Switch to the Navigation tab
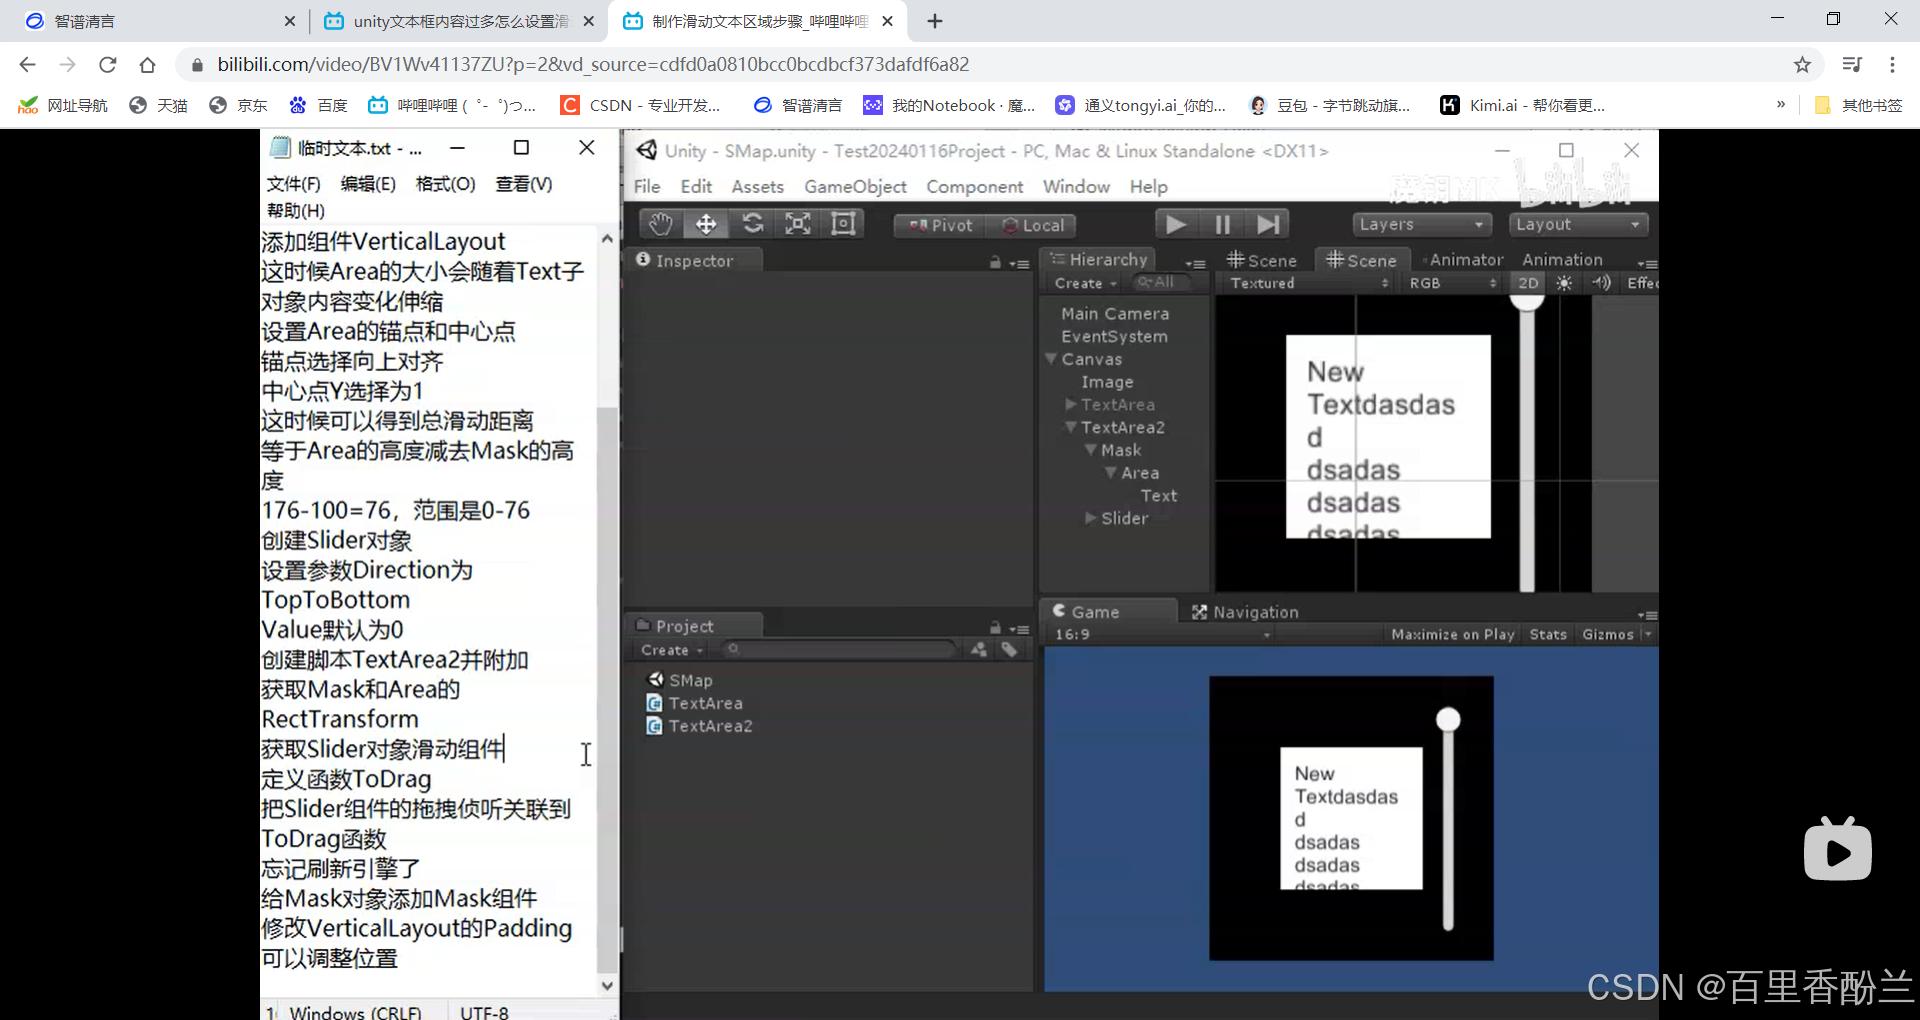The image size is (1920, 1020). pos(1245,612)
